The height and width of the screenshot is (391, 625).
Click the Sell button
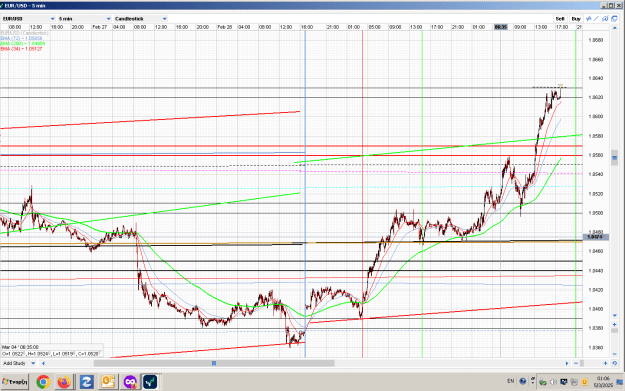[560, 19]
